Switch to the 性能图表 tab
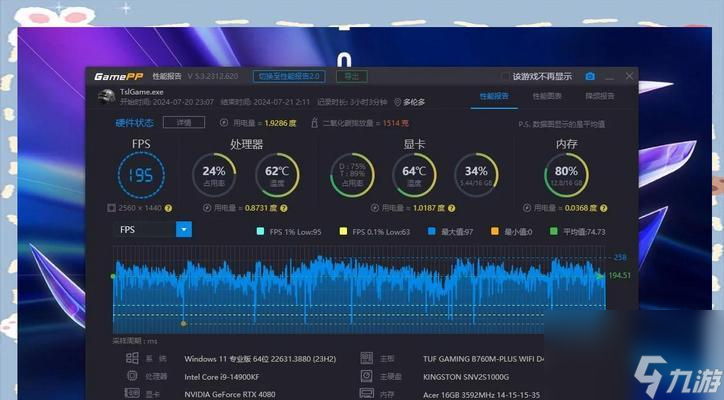The width and height of the screenshot is (724, 400). [547, 96]
